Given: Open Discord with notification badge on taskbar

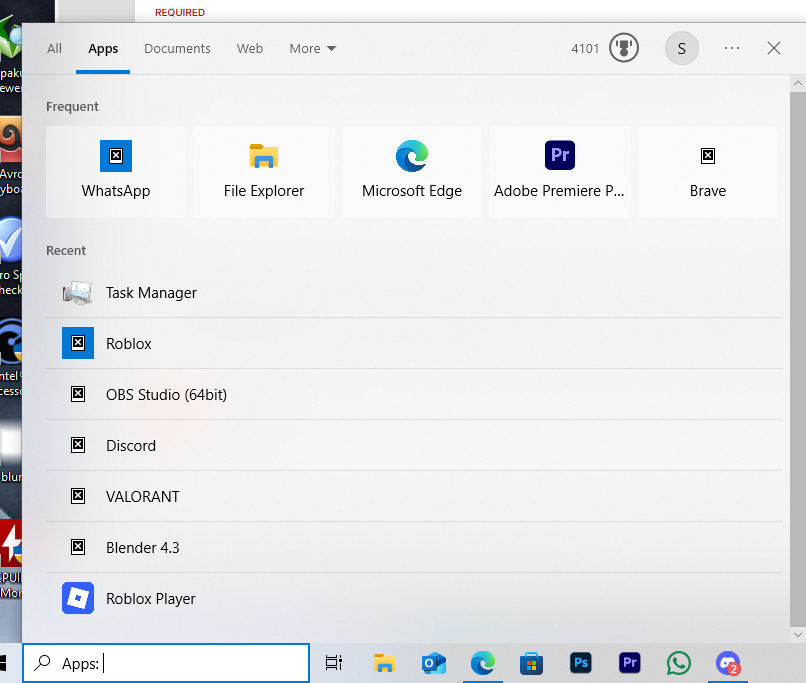Looking at the screenshot, I should tap(728, 663).
